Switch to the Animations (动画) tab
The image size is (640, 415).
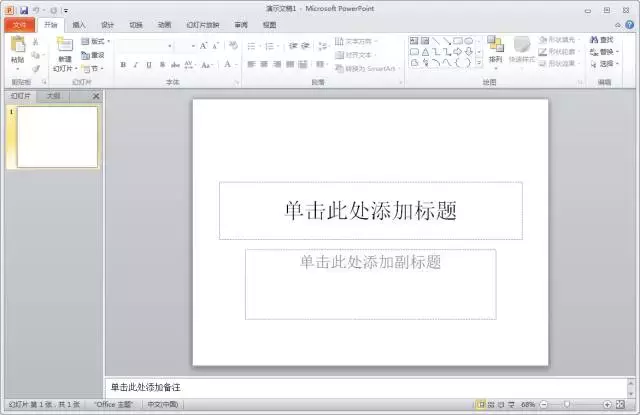[164, 25]
